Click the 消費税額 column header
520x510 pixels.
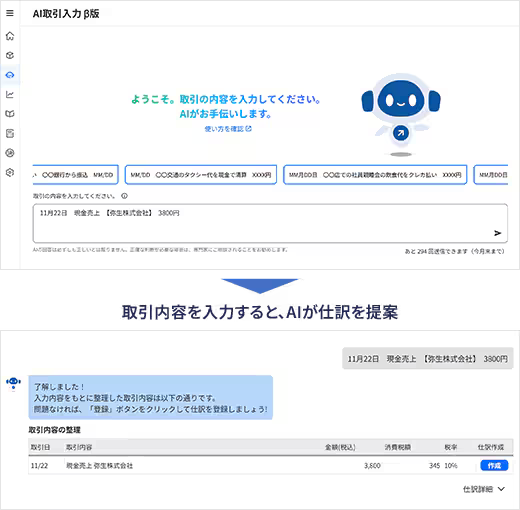[x=398, y=447]
